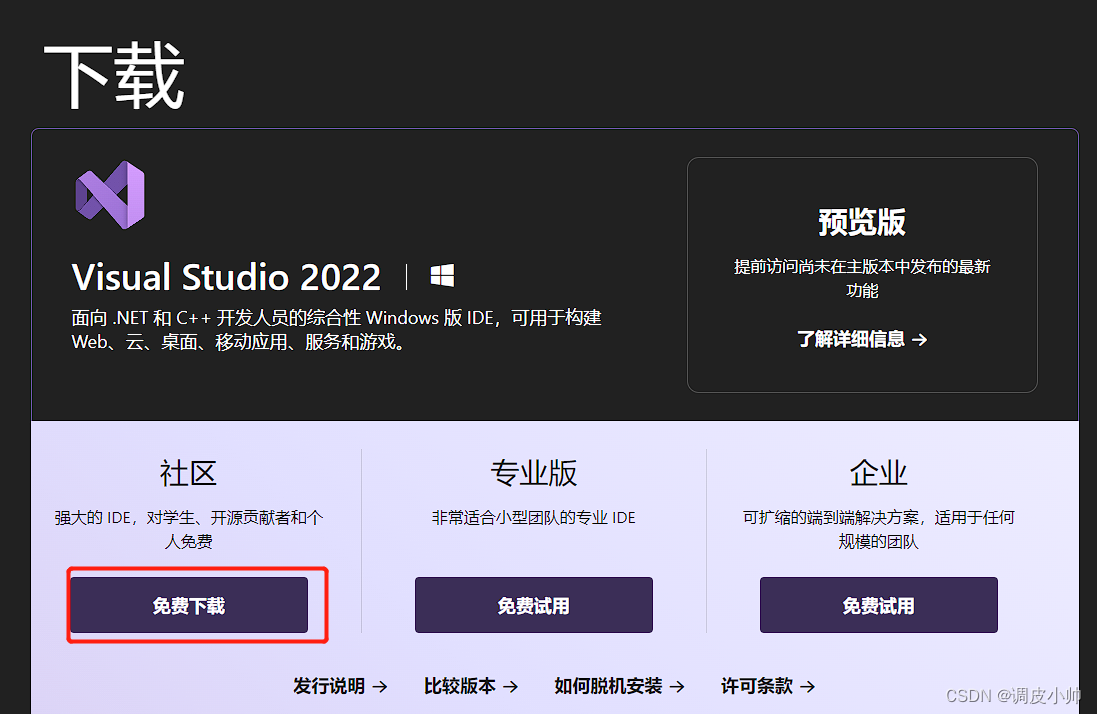The width and height of the screenshot is (1097, 714).
Task: Click the 专业版 column heading
Action: 533,473
